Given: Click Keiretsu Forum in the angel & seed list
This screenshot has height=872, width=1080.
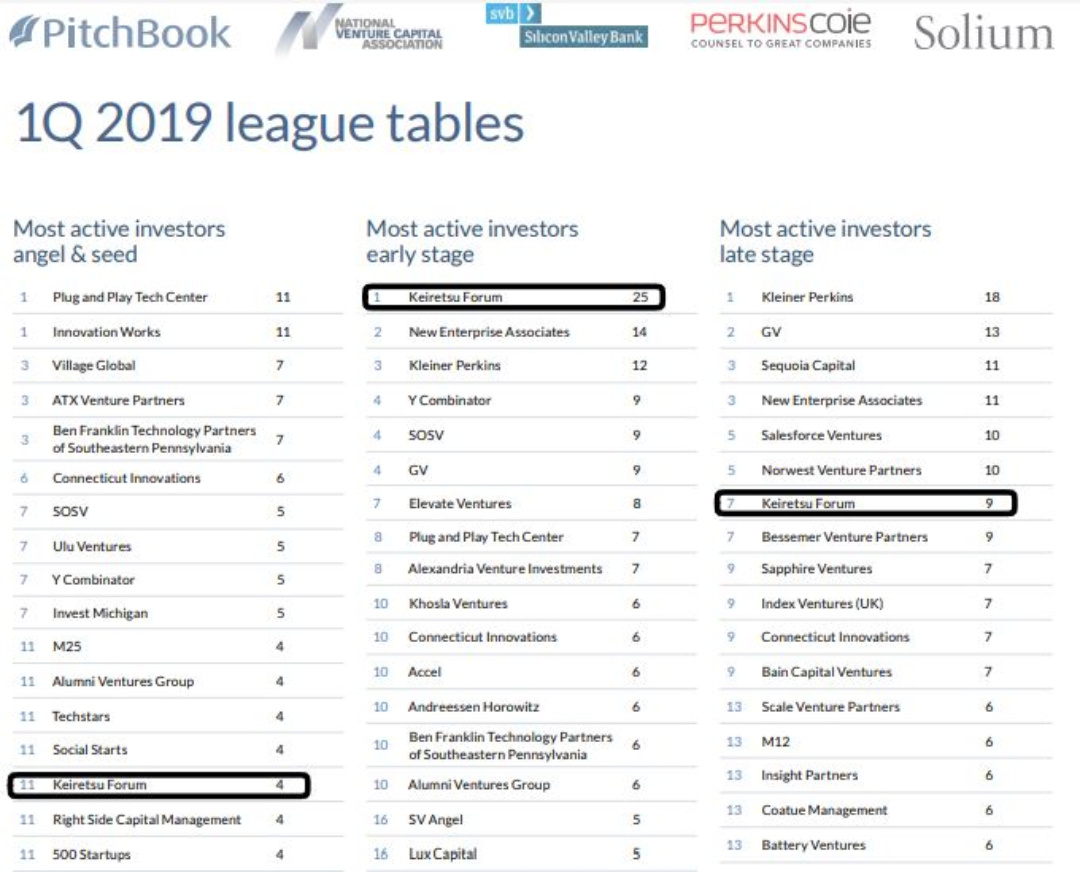Looking at the screenshot, I should click(99, 785).
